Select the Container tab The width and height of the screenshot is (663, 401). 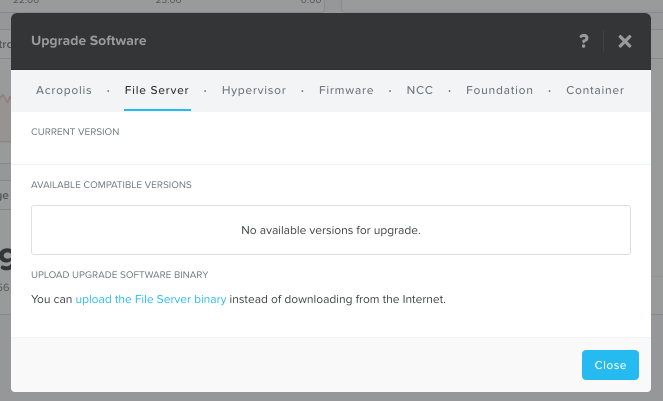(x=595, y=90)
